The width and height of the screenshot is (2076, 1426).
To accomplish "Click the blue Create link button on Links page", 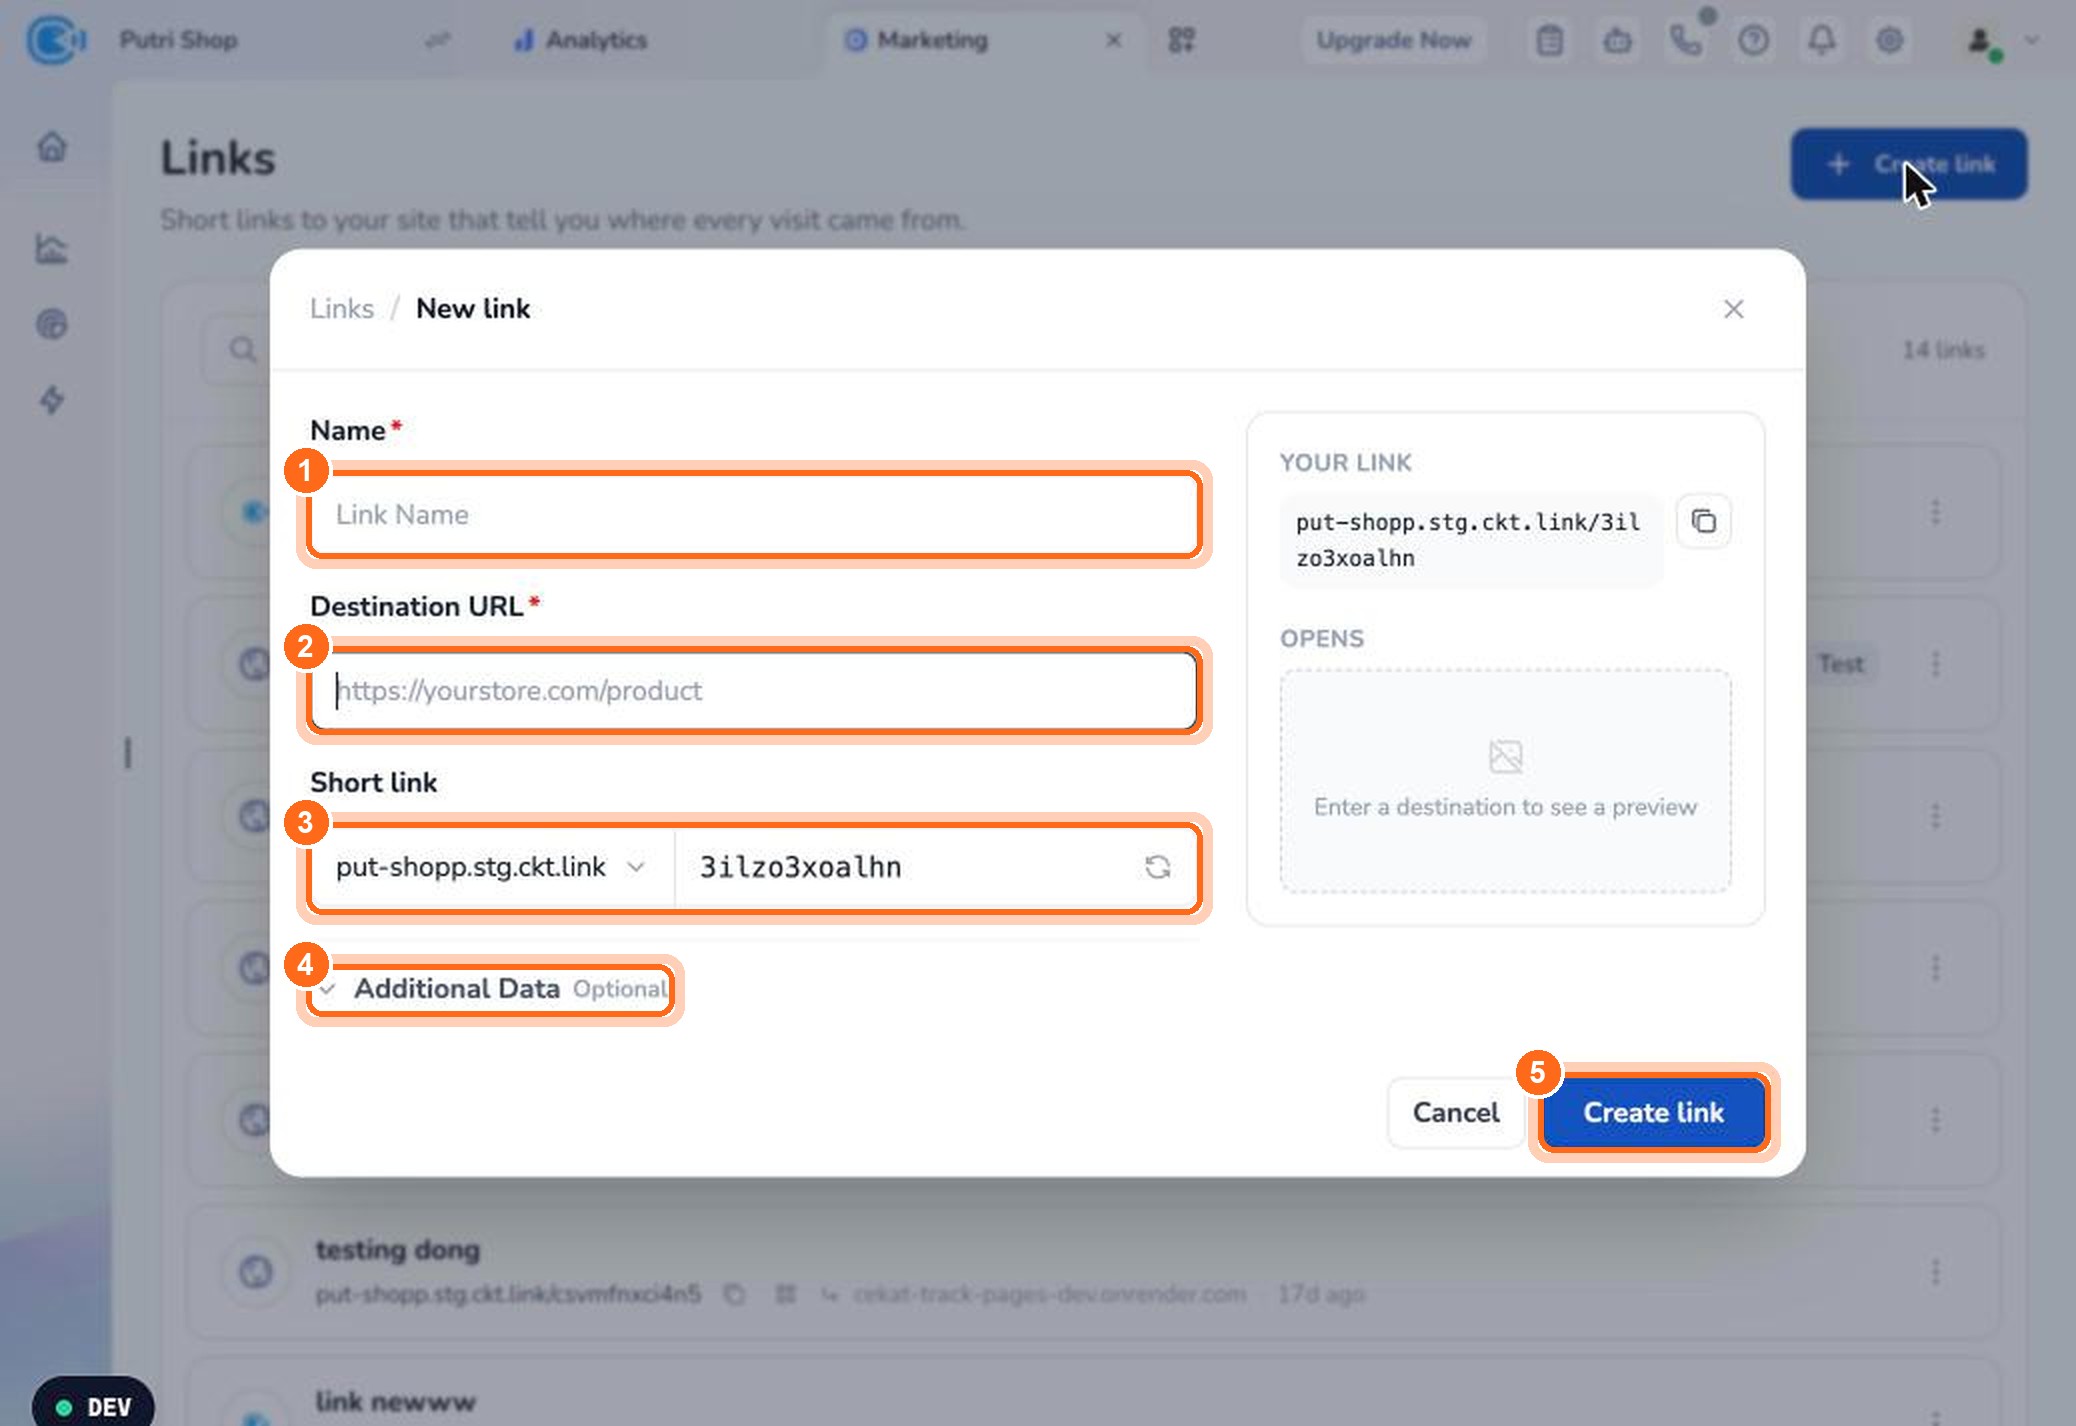I will [1909, 164].
